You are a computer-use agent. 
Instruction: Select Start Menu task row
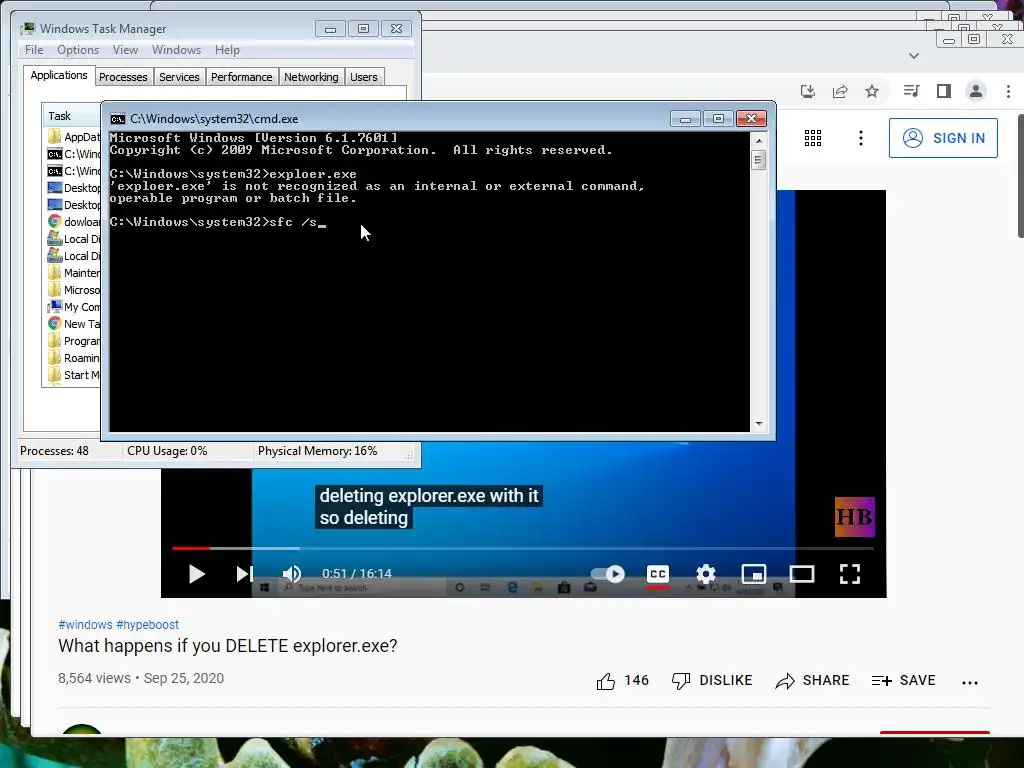pyautogui.click(x=74, y=375)
